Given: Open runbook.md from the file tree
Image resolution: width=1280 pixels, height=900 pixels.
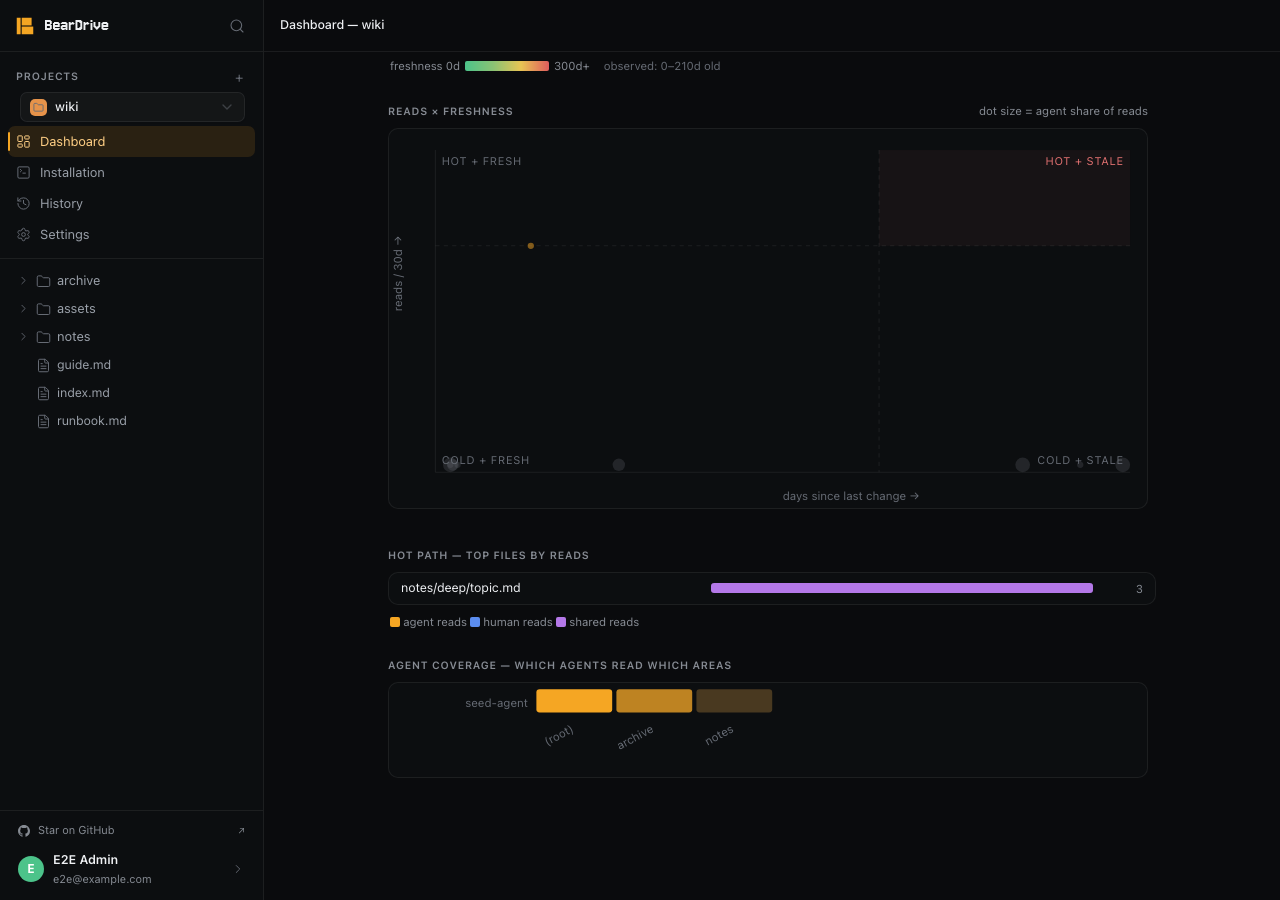Looking at the screenshot, I should point(92,421).
